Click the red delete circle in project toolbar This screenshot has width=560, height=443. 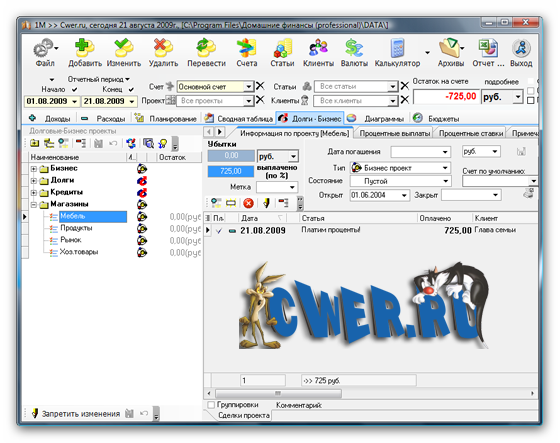point(248,203)
